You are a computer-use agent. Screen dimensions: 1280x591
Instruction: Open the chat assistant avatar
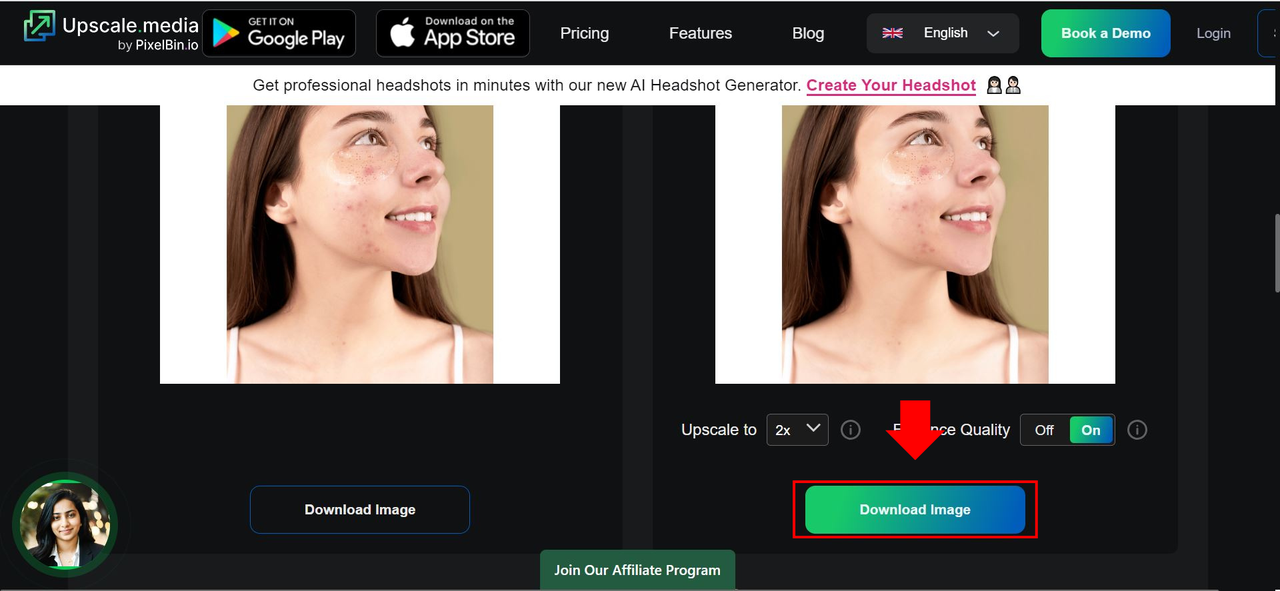65,524
